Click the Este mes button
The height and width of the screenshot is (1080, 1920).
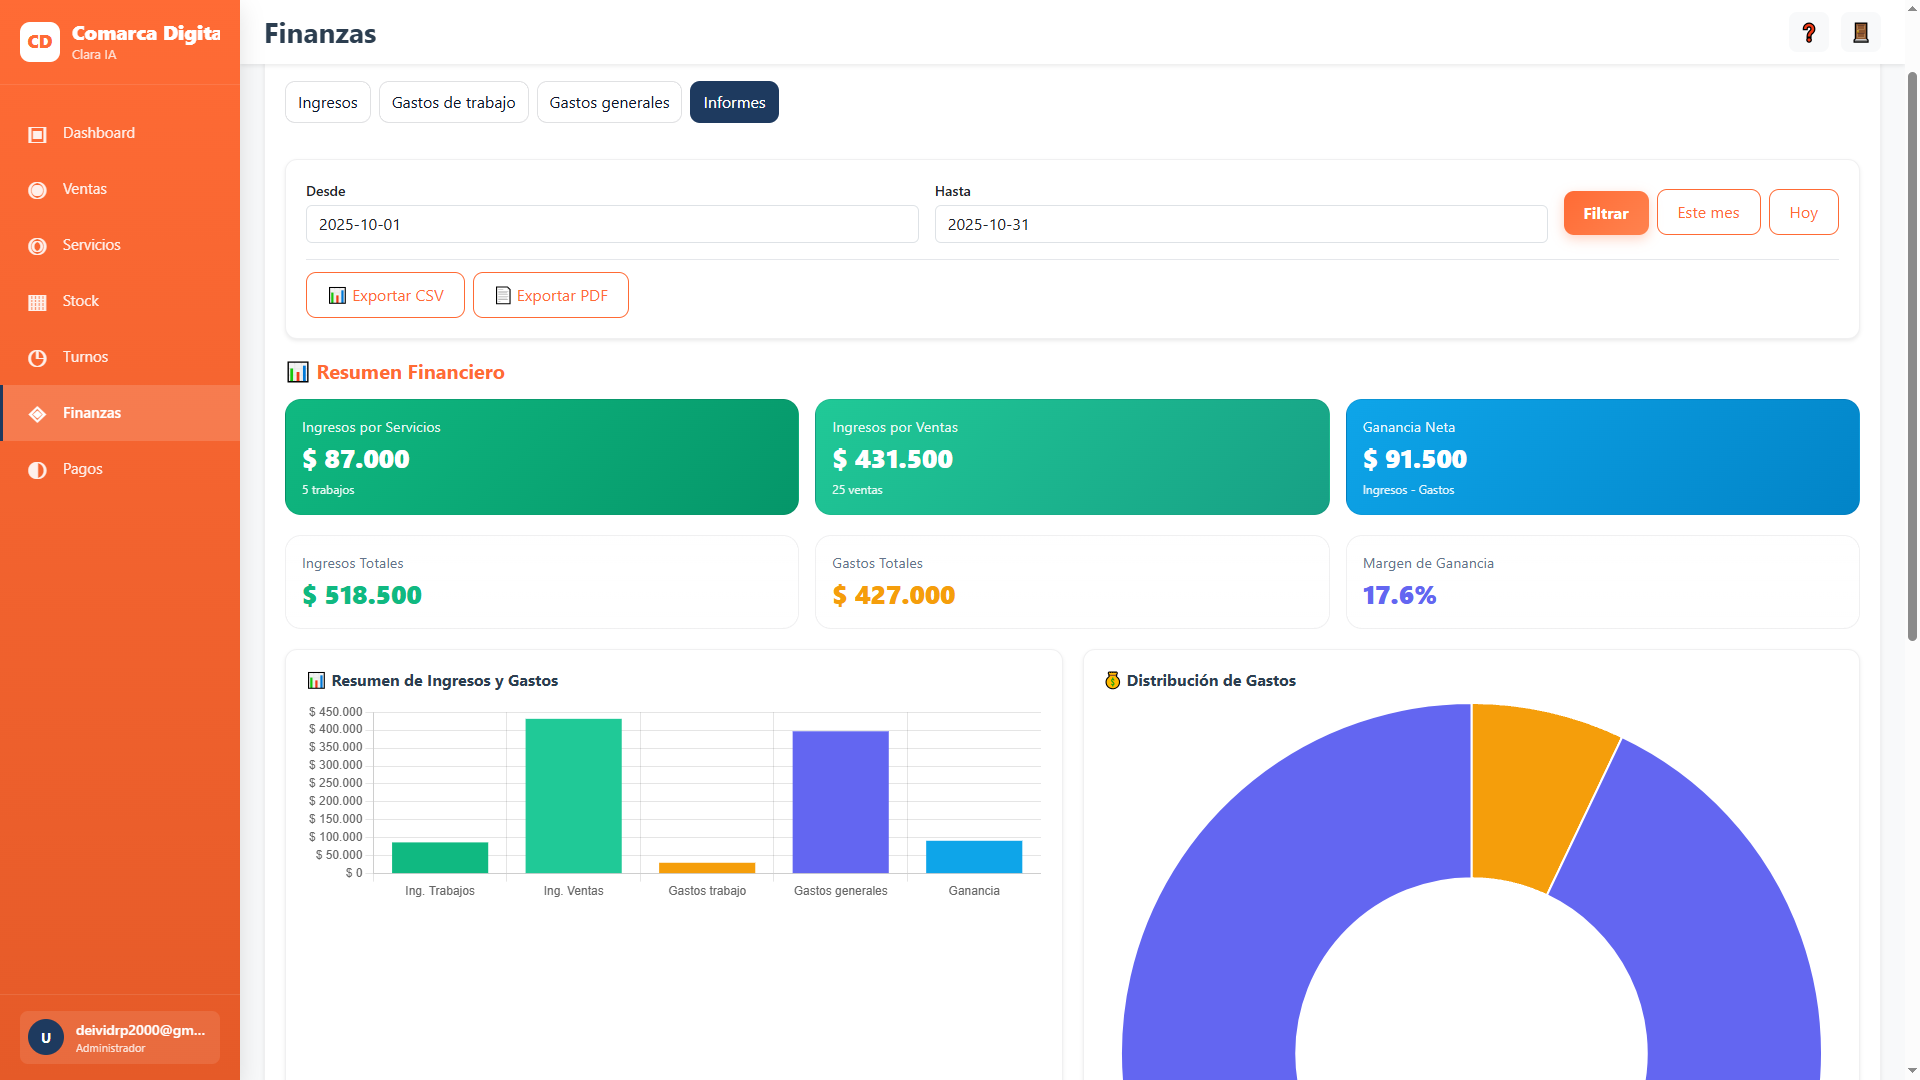(1708, 213)
